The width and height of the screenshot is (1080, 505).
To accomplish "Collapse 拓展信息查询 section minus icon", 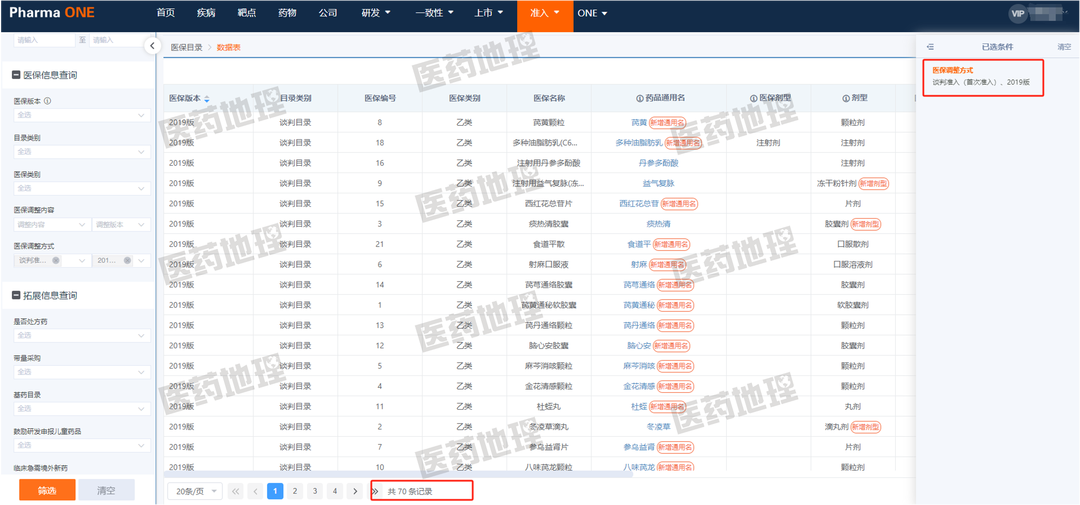I will tap(16, 295).
